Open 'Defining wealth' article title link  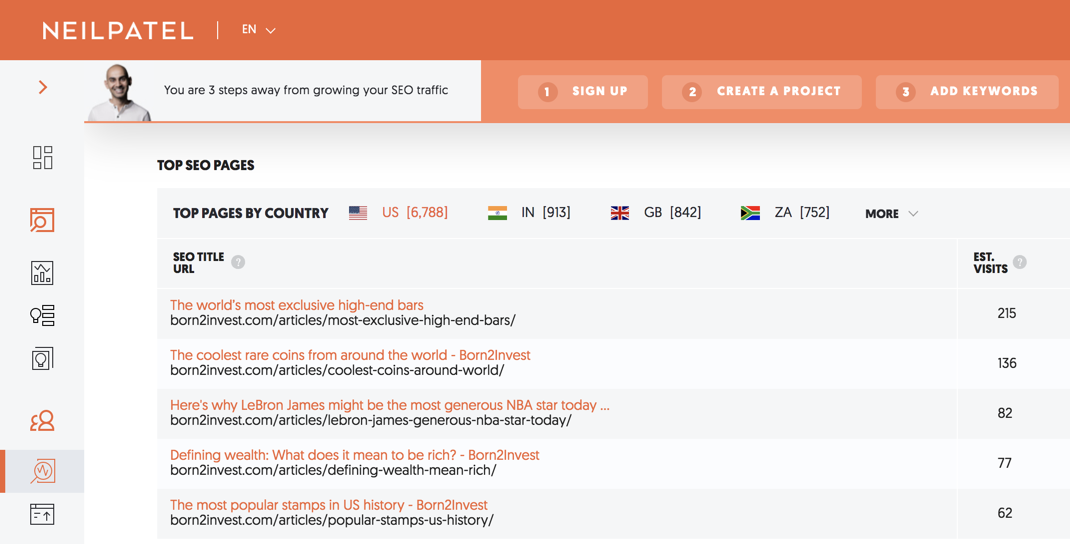(x=355, y=455)
